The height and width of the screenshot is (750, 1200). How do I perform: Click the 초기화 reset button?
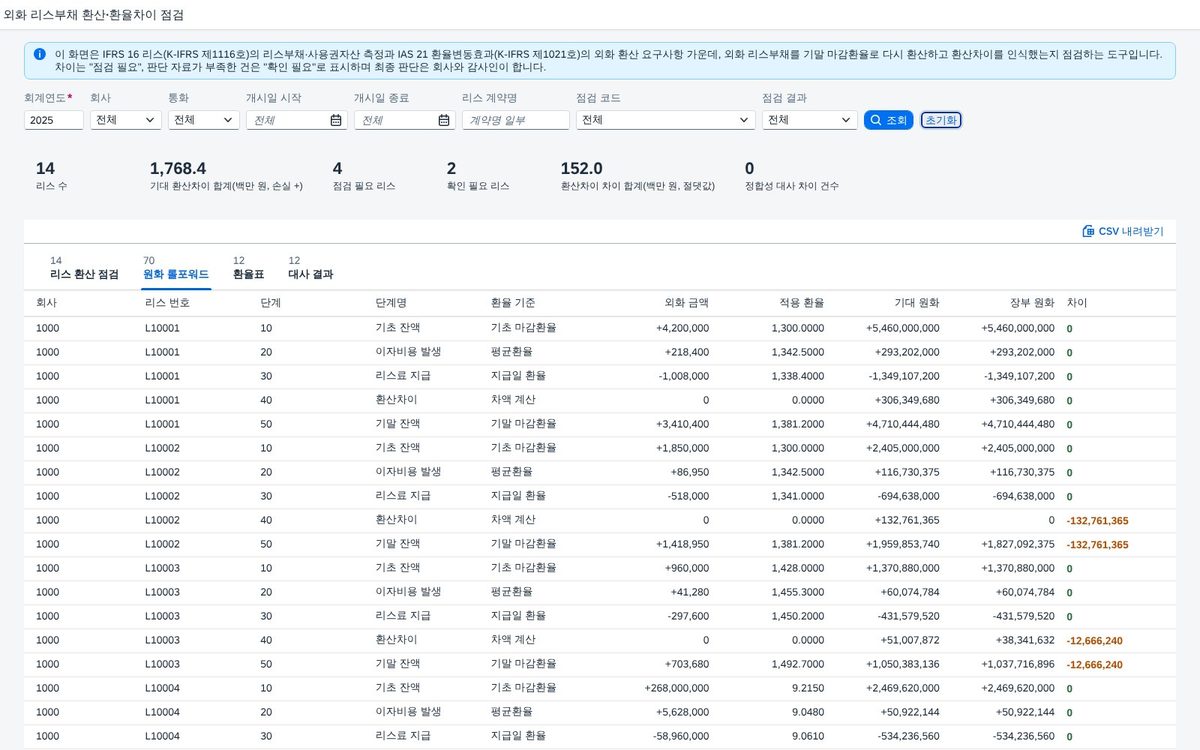(941, 120)
